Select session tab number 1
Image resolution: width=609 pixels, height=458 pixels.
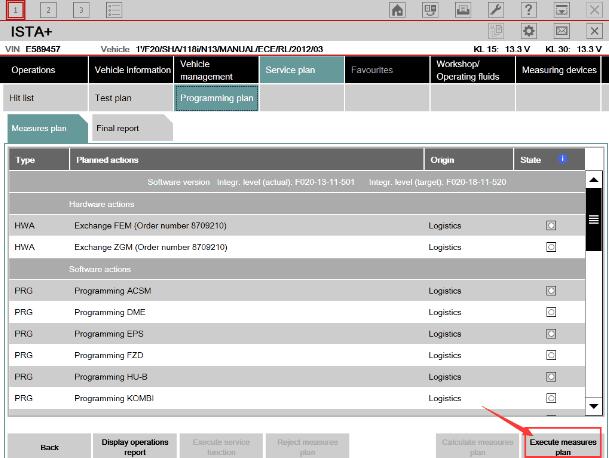[16, 10]
